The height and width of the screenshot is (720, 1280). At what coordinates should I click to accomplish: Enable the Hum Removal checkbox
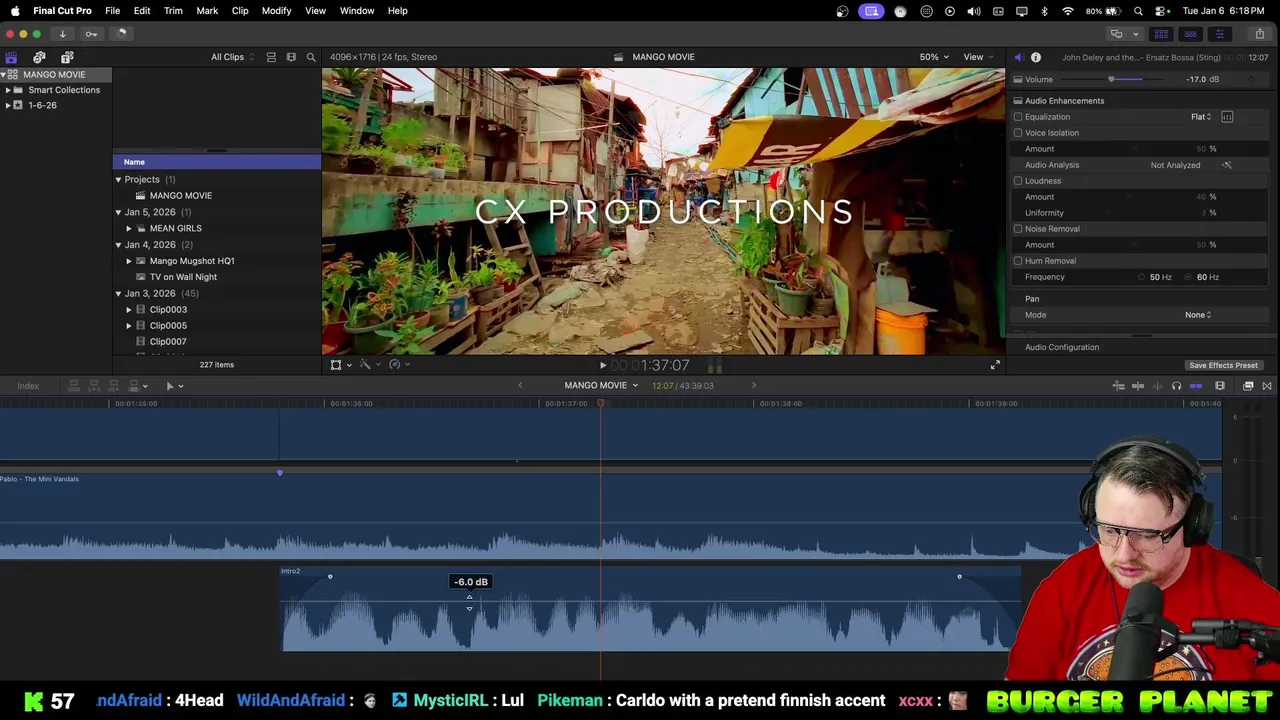point(1018,261)
